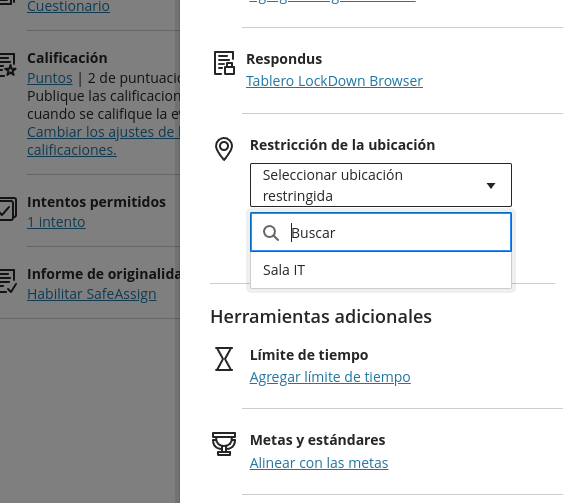The width and height of the screenshot is (582, 503).
Task: Open Alinear con las metas link
Action: 319,463
